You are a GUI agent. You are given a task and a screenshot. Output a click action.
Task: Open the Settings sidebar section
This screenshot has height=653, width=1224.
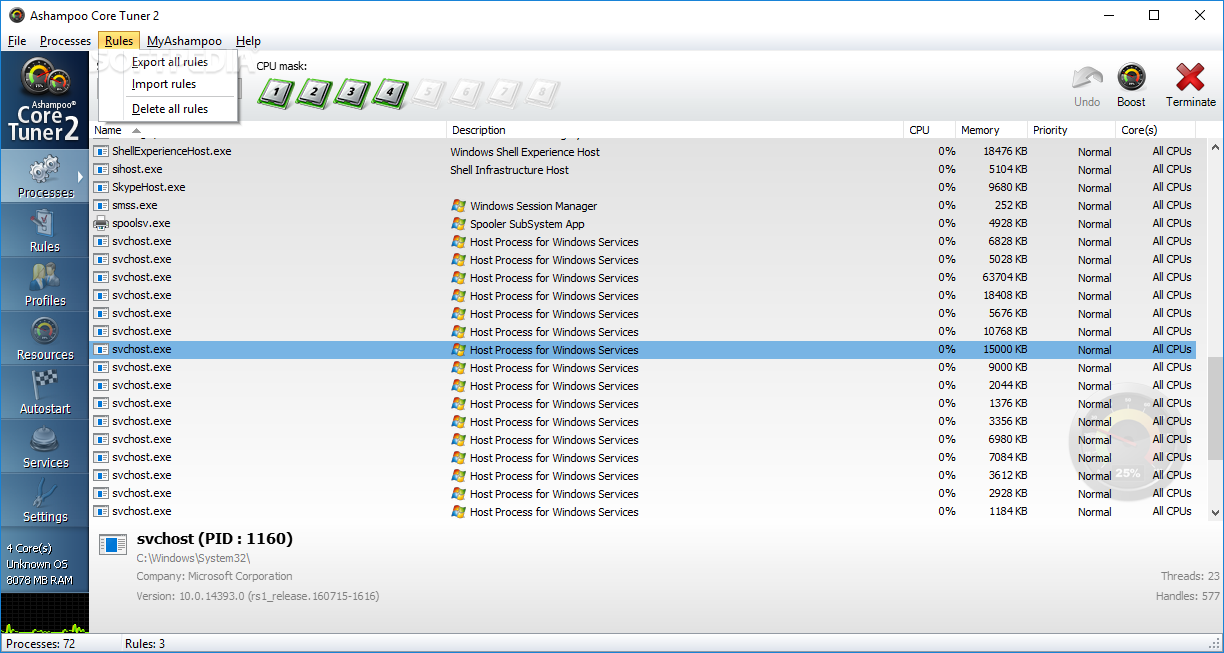[45, 500]
